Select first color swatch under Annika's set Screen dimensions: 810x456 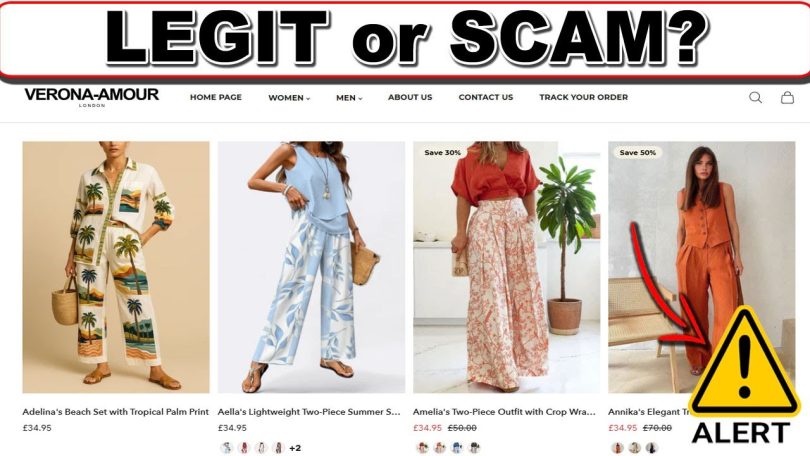coord(617,448)
